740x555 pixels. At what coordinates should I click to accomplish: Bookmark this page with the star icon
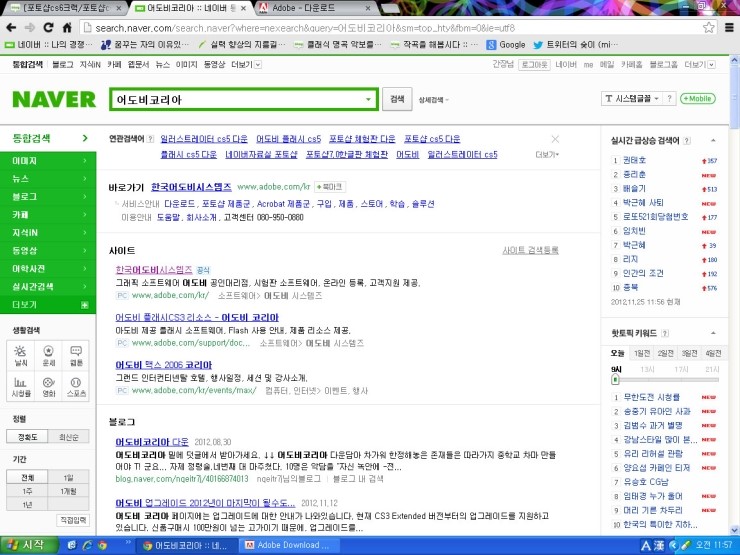[708, 27]
